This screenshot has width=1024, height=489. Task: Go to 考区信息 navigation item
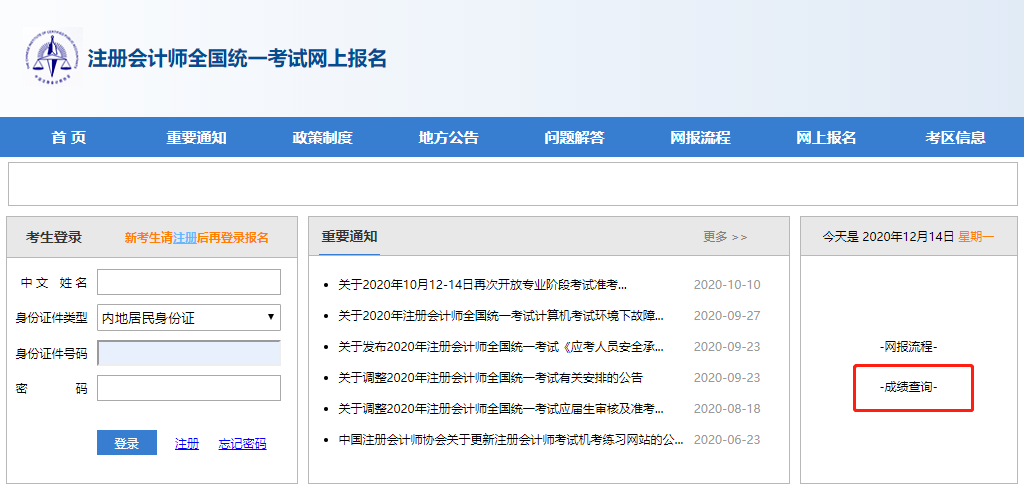pyautogui.click(x=955, y=138)
